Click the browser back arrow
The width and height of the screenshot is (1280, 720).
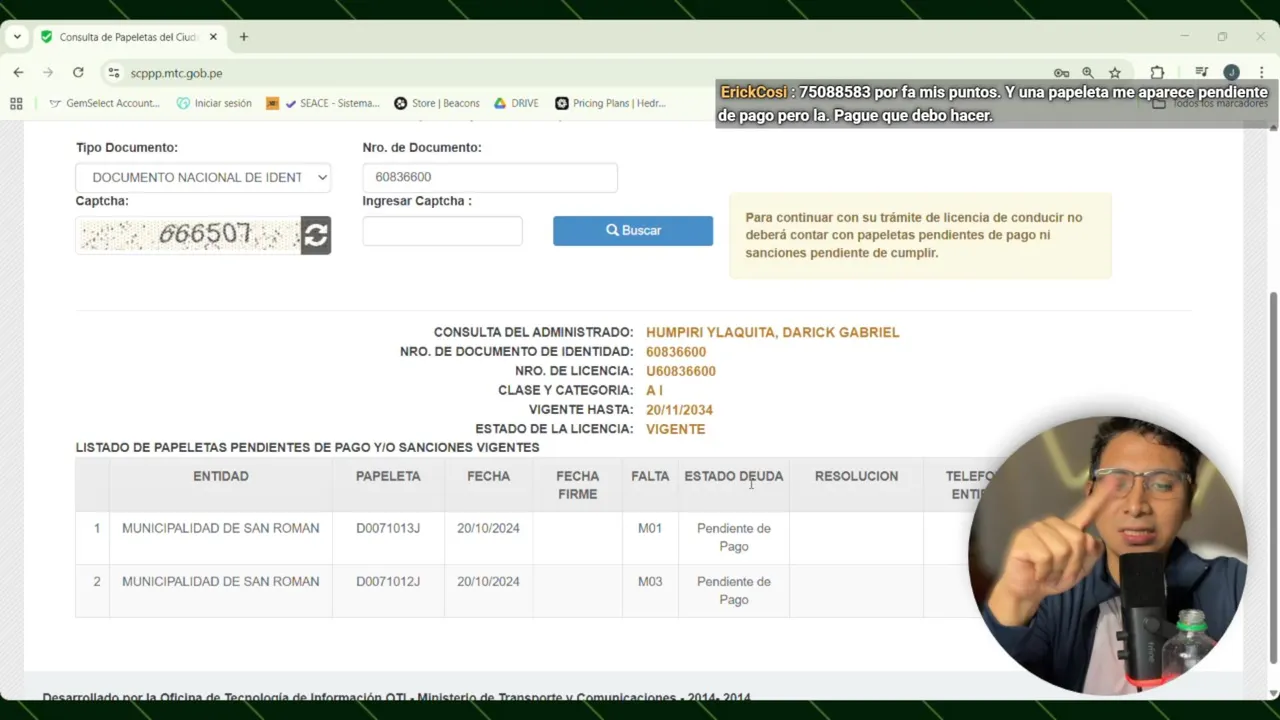(x=18, y=73)
